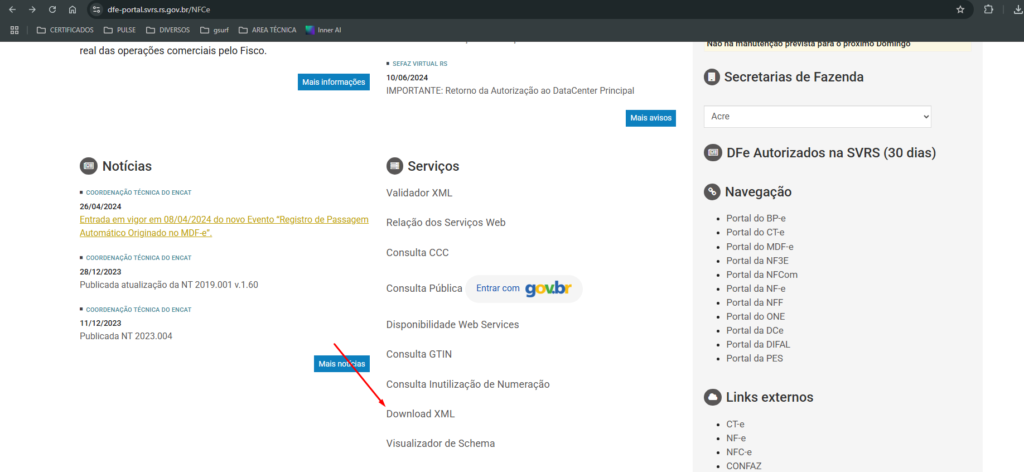This screenshot has width=1024, height=472.
Task: Click the browser back arrow
Action: 13,9
